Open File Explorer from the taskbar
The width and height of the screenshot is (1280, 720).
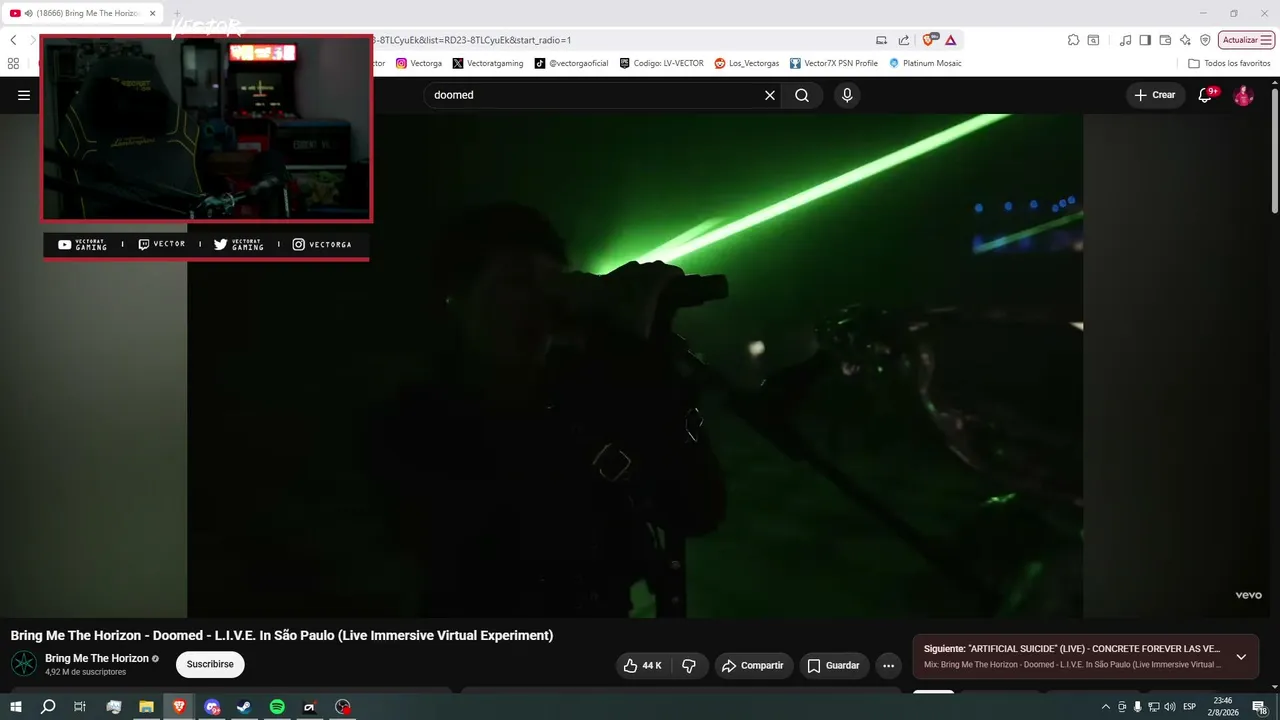146,707
